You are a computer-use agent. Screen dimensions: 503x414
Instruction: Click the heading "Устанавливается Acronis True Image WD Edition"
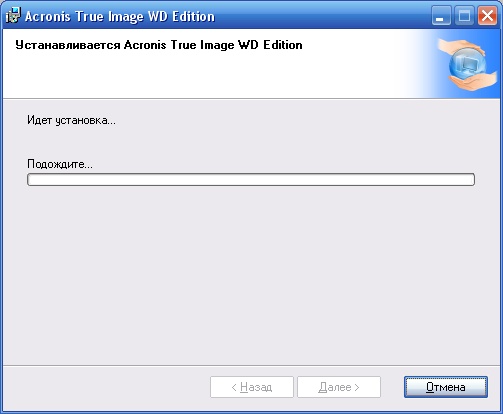[x=159, y=45]
